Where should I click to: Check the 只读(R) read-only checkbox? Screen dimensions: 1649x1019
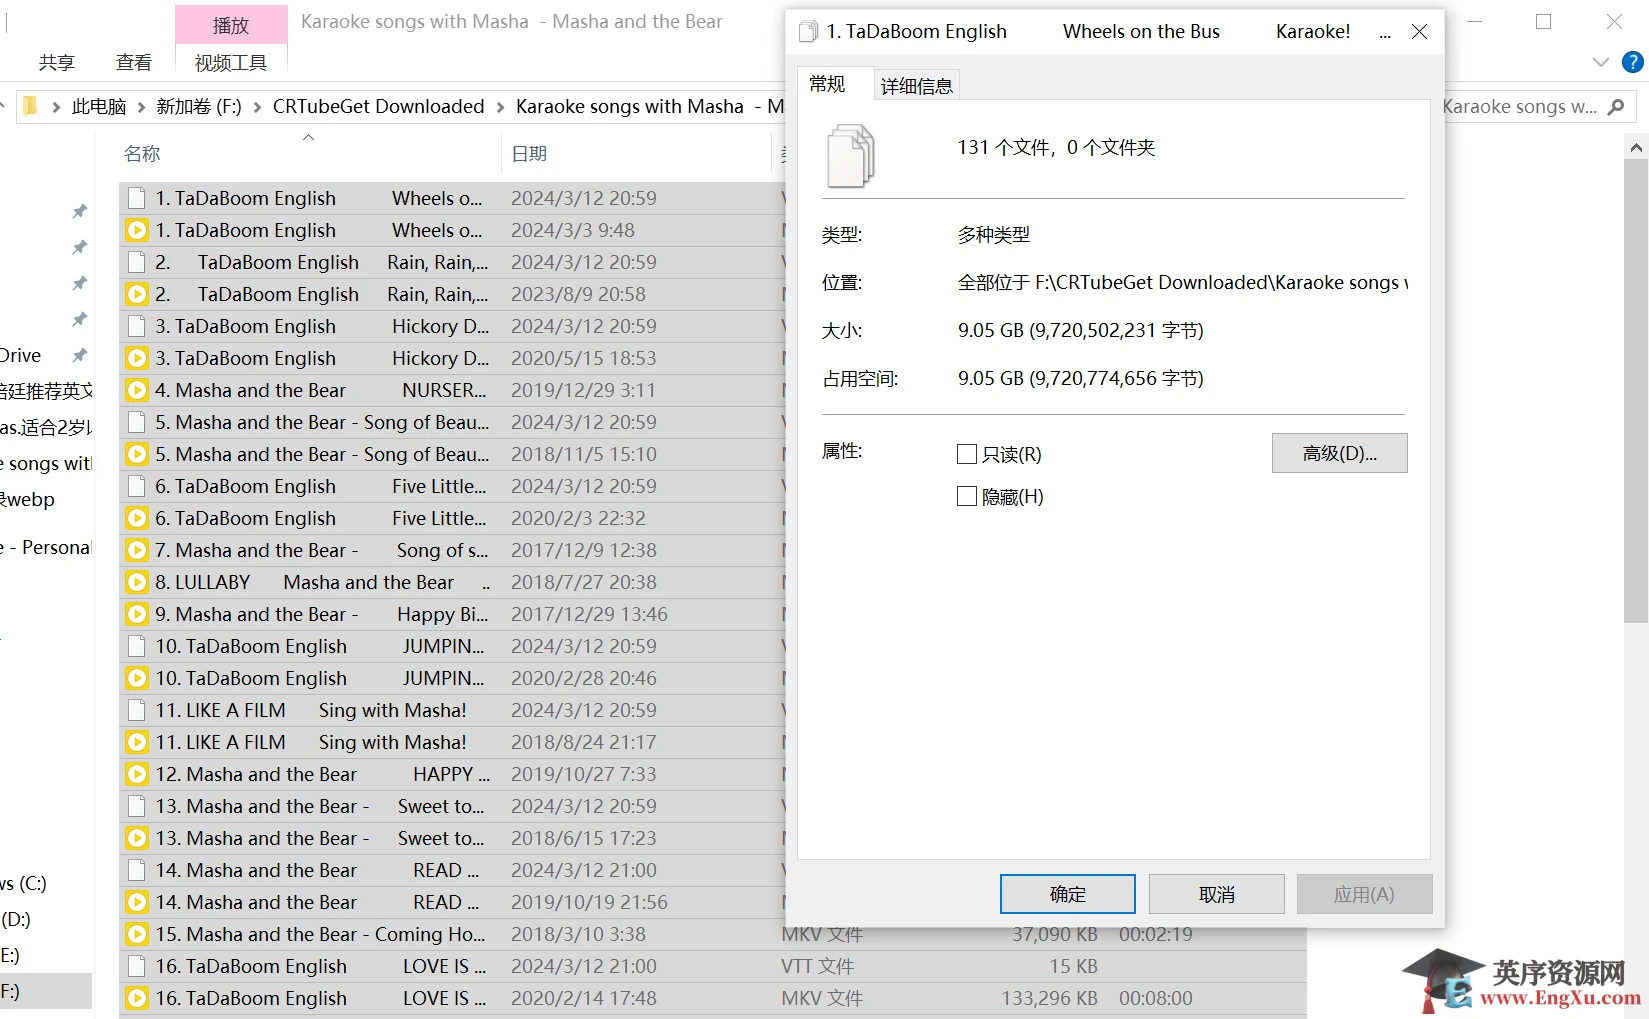[x=967, y=454]
